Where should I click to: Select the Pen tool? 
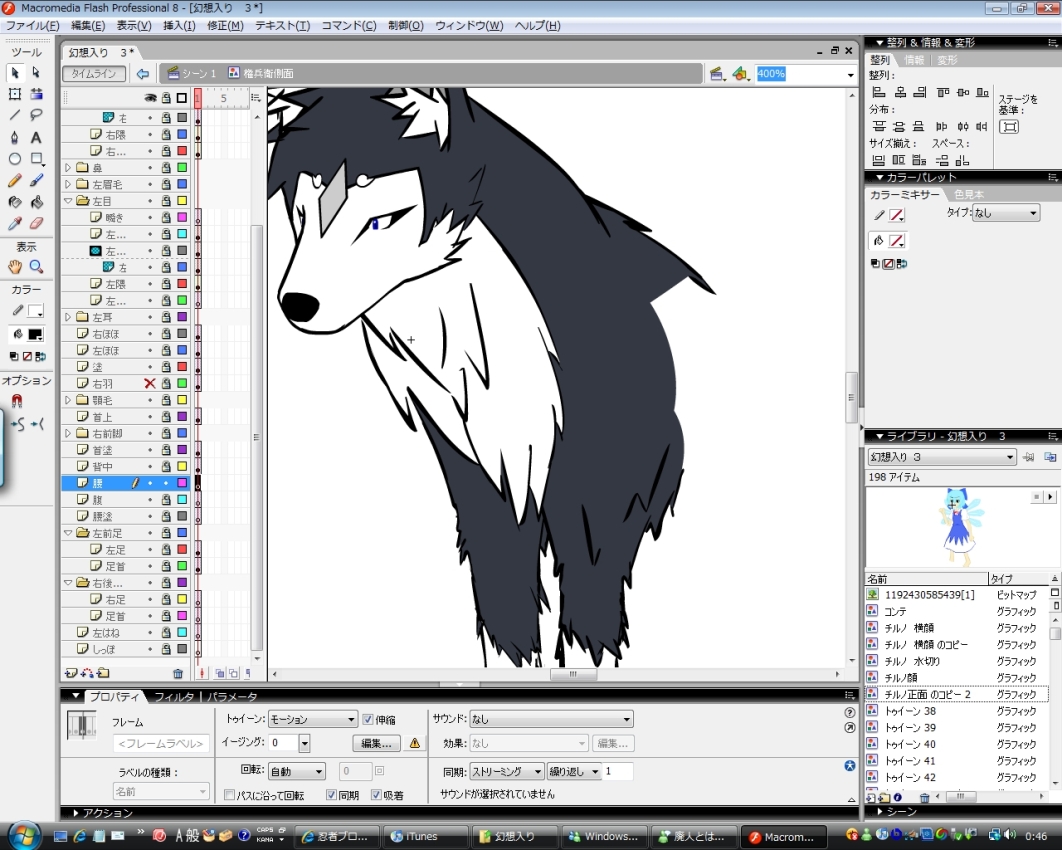click(15, 138)
